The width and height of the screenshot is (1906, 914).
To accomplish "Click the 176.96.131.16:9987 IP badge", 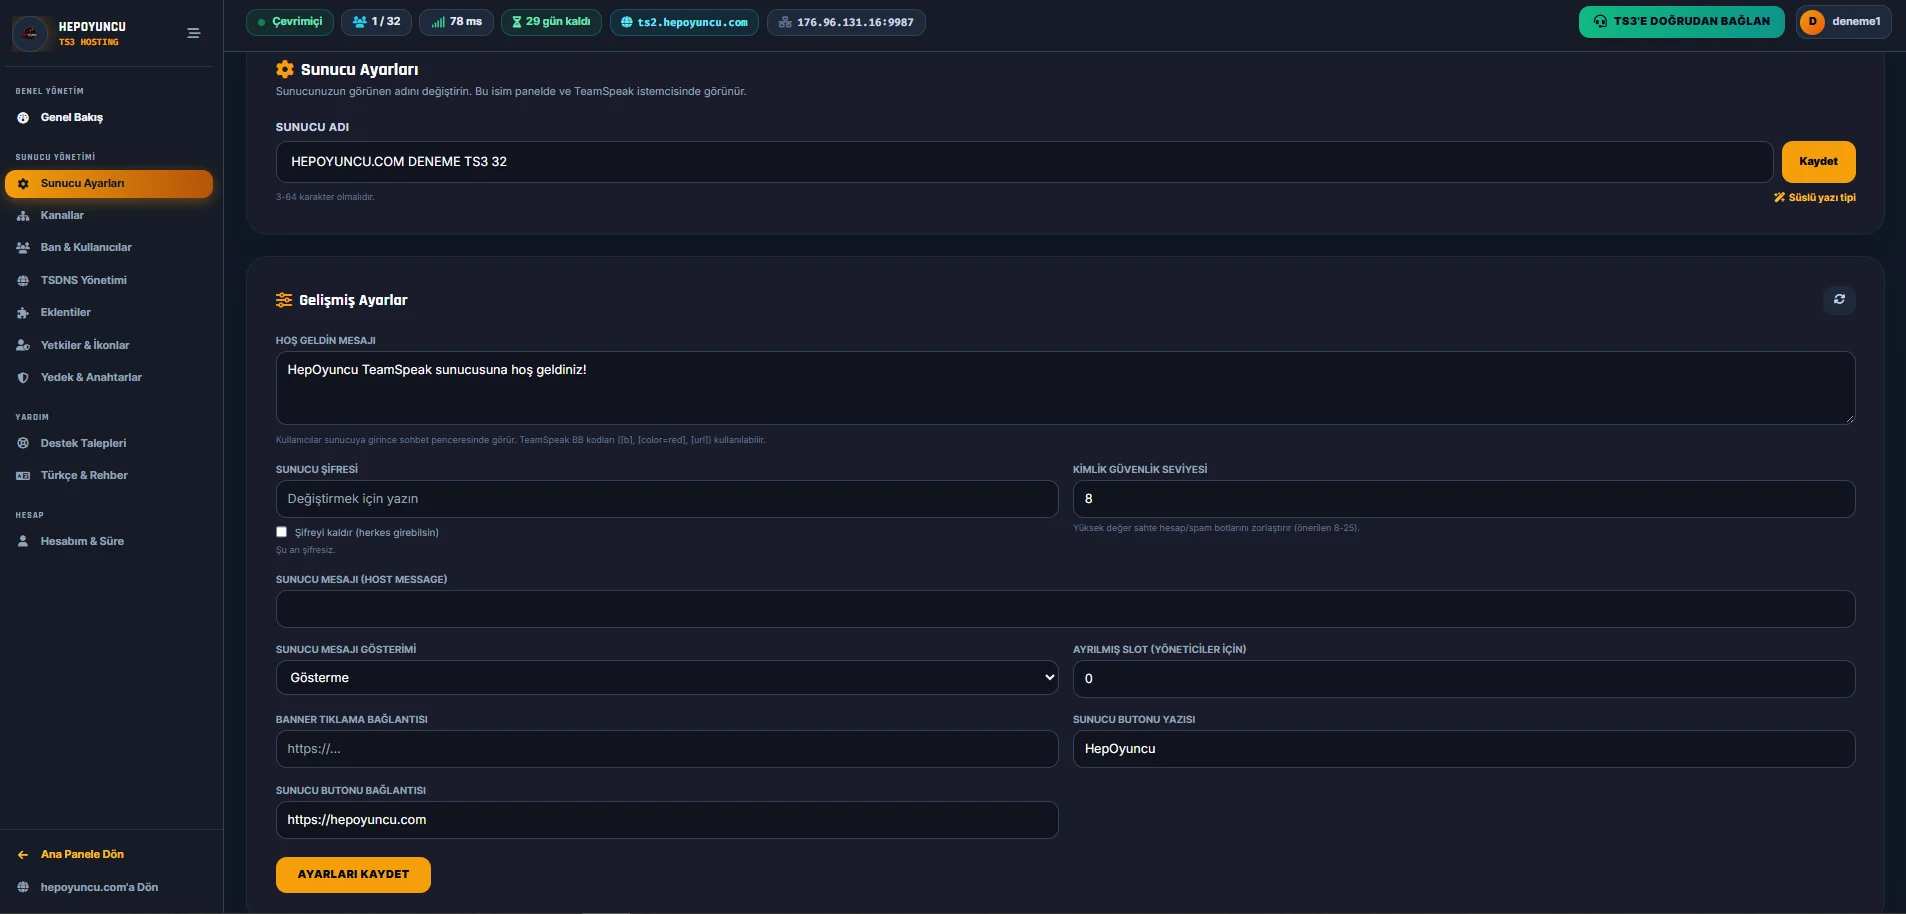I will [x=846, y=22].
